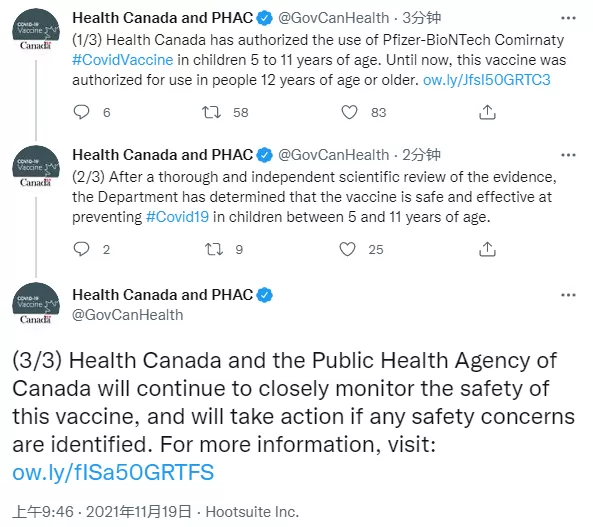Viewport: 593px width, 527px height.
Task: Share the (1/3) tweet via share icon
Action: 487,112
